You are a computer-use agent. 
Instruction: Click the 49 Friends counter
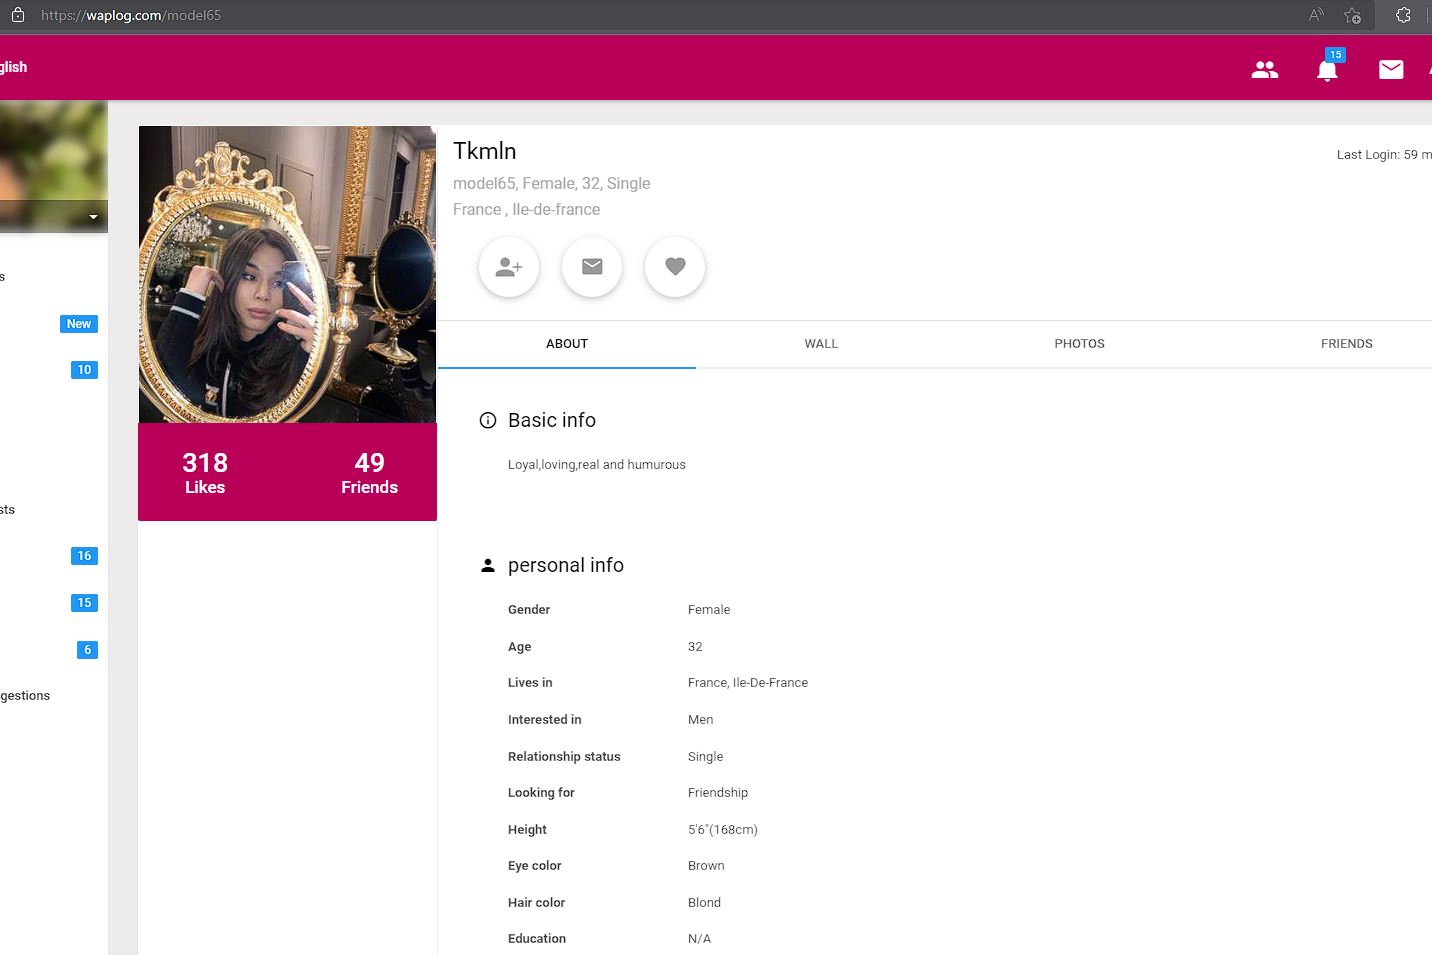click(x=369, y=473)
